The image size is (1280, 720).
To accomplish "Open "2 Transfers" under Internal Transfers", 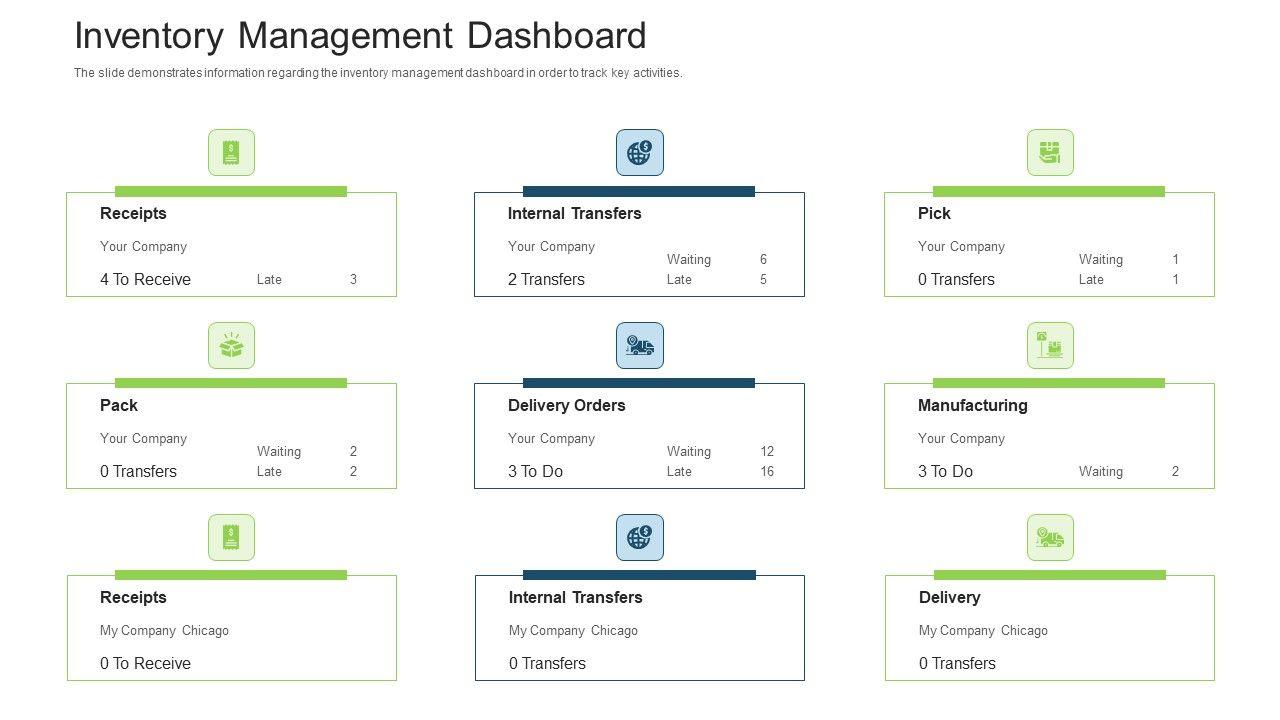I will tap(546, 280).
